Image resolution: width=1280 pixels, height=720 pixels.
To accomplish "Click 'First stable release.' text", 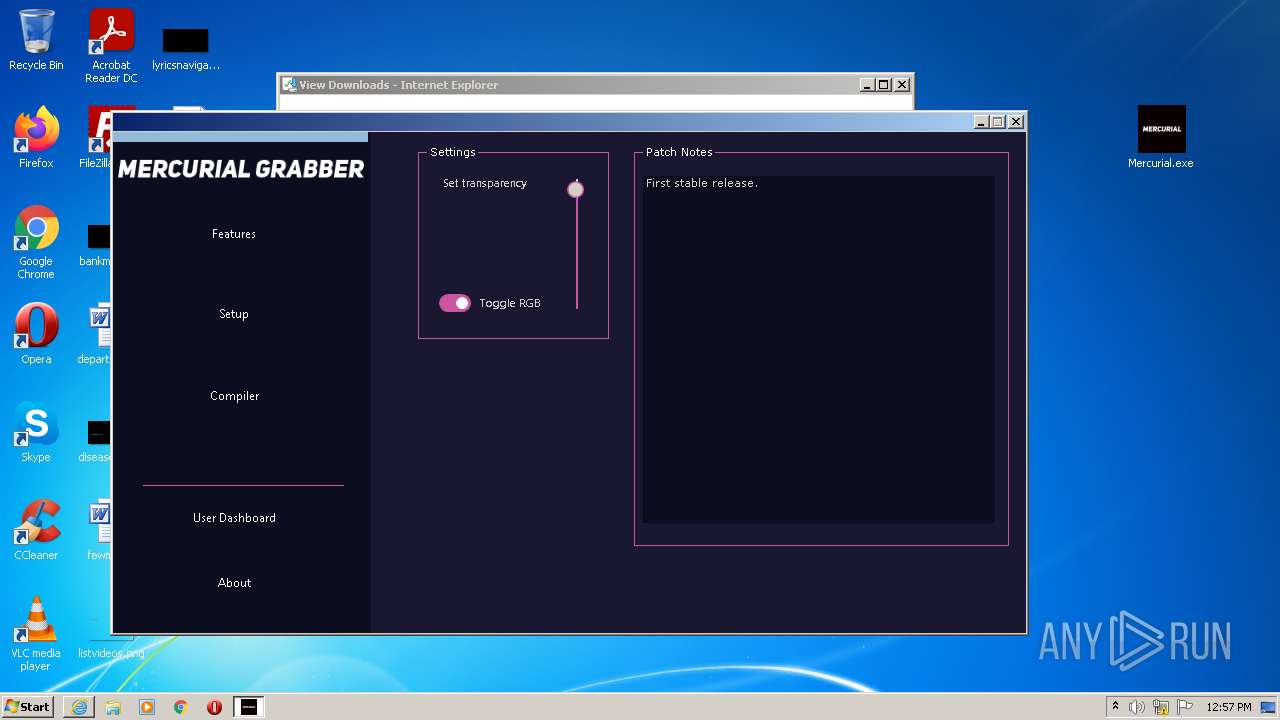I will pyautogui.click(x=702, y=183).
